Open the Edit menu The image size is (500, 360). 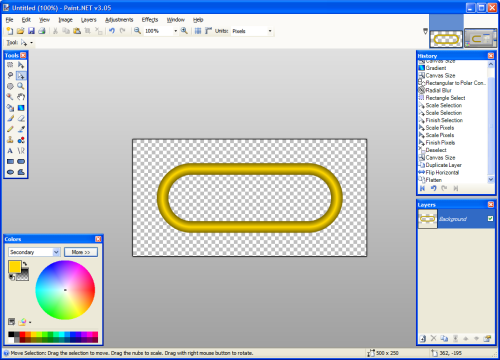click(26, 20)
